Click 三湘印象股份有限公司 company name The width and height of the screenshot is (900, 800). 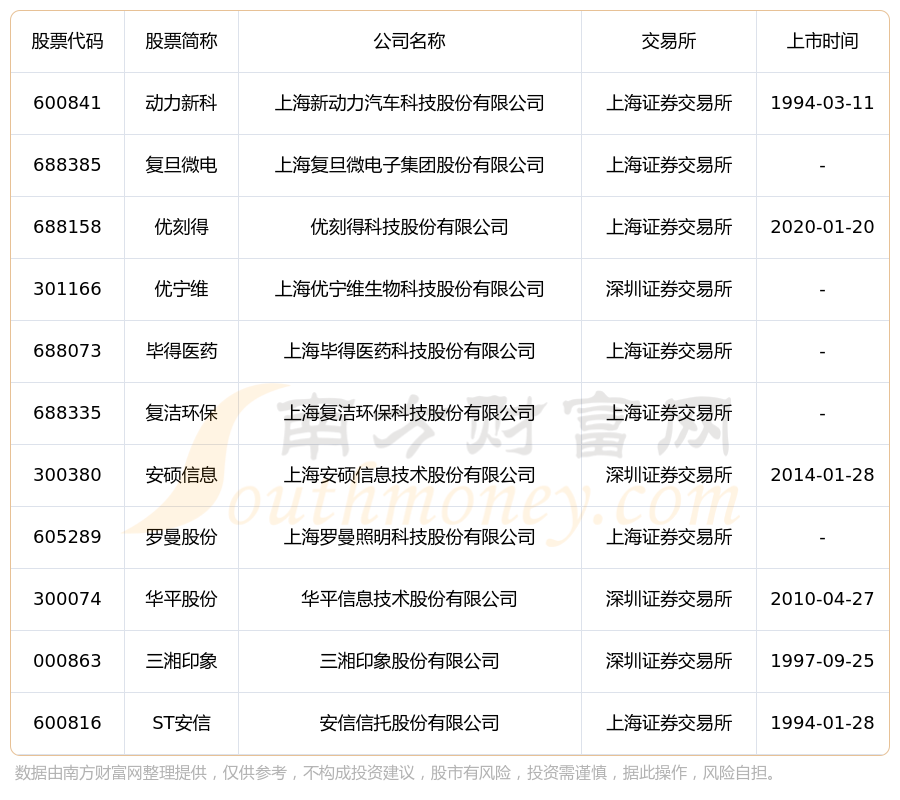click(409, 661)
